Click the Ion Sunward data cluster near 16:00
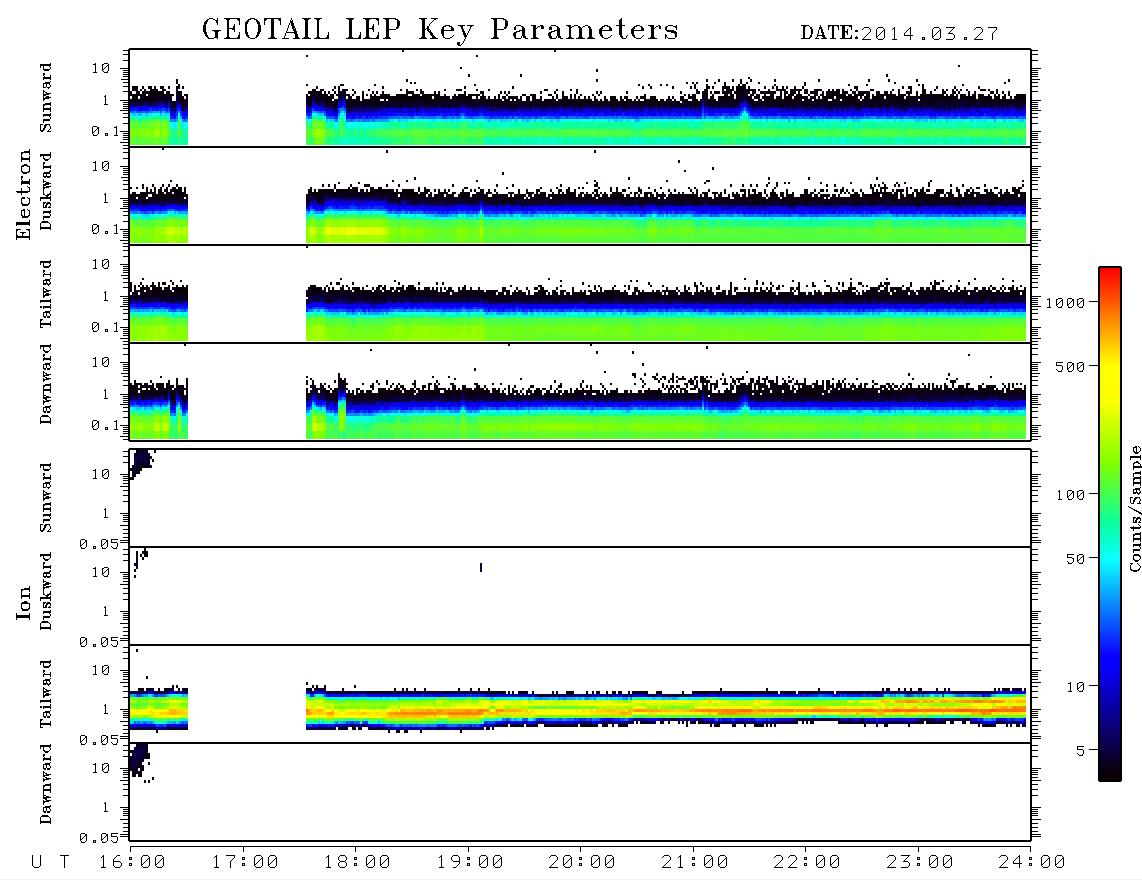The image size is (1142, 880). point(141,463)
